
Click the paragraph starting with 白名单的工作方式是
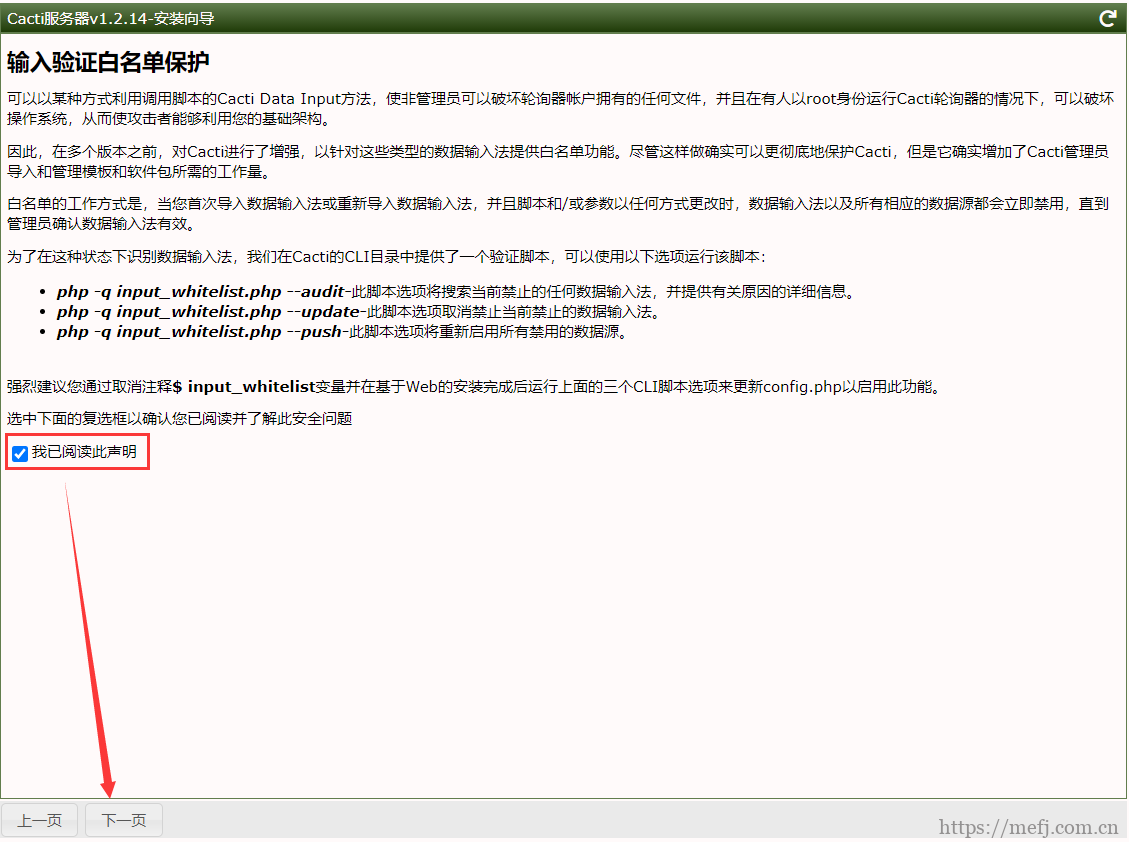pos(557,214)
